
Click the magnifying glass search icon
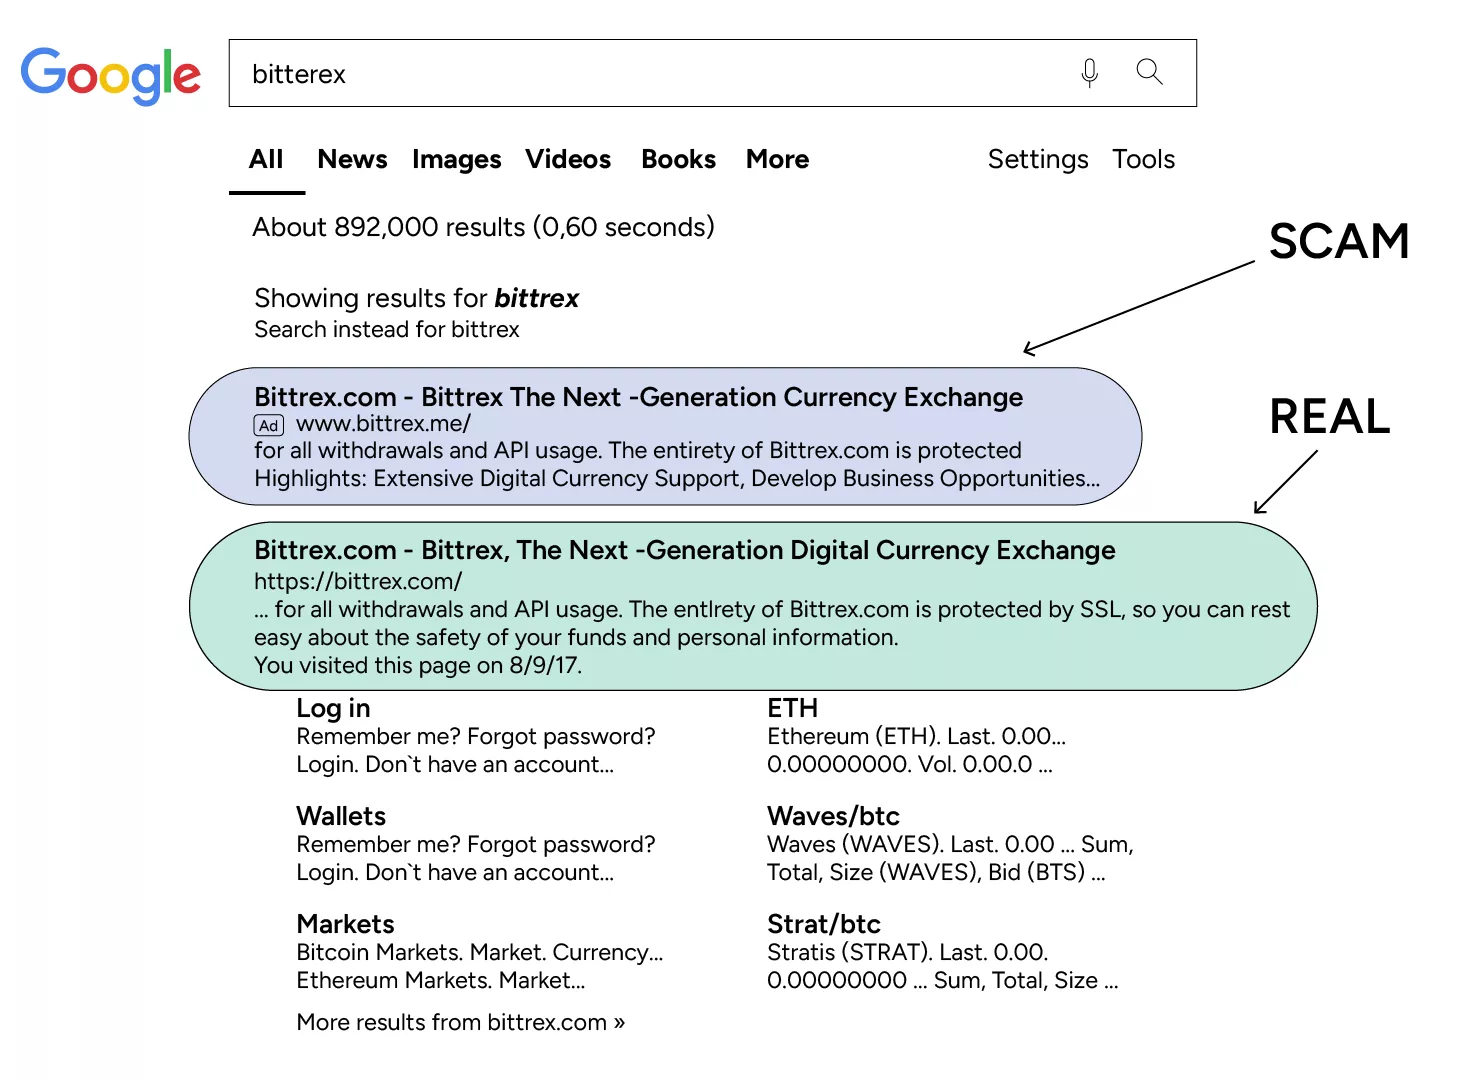tap(1149, 72)
